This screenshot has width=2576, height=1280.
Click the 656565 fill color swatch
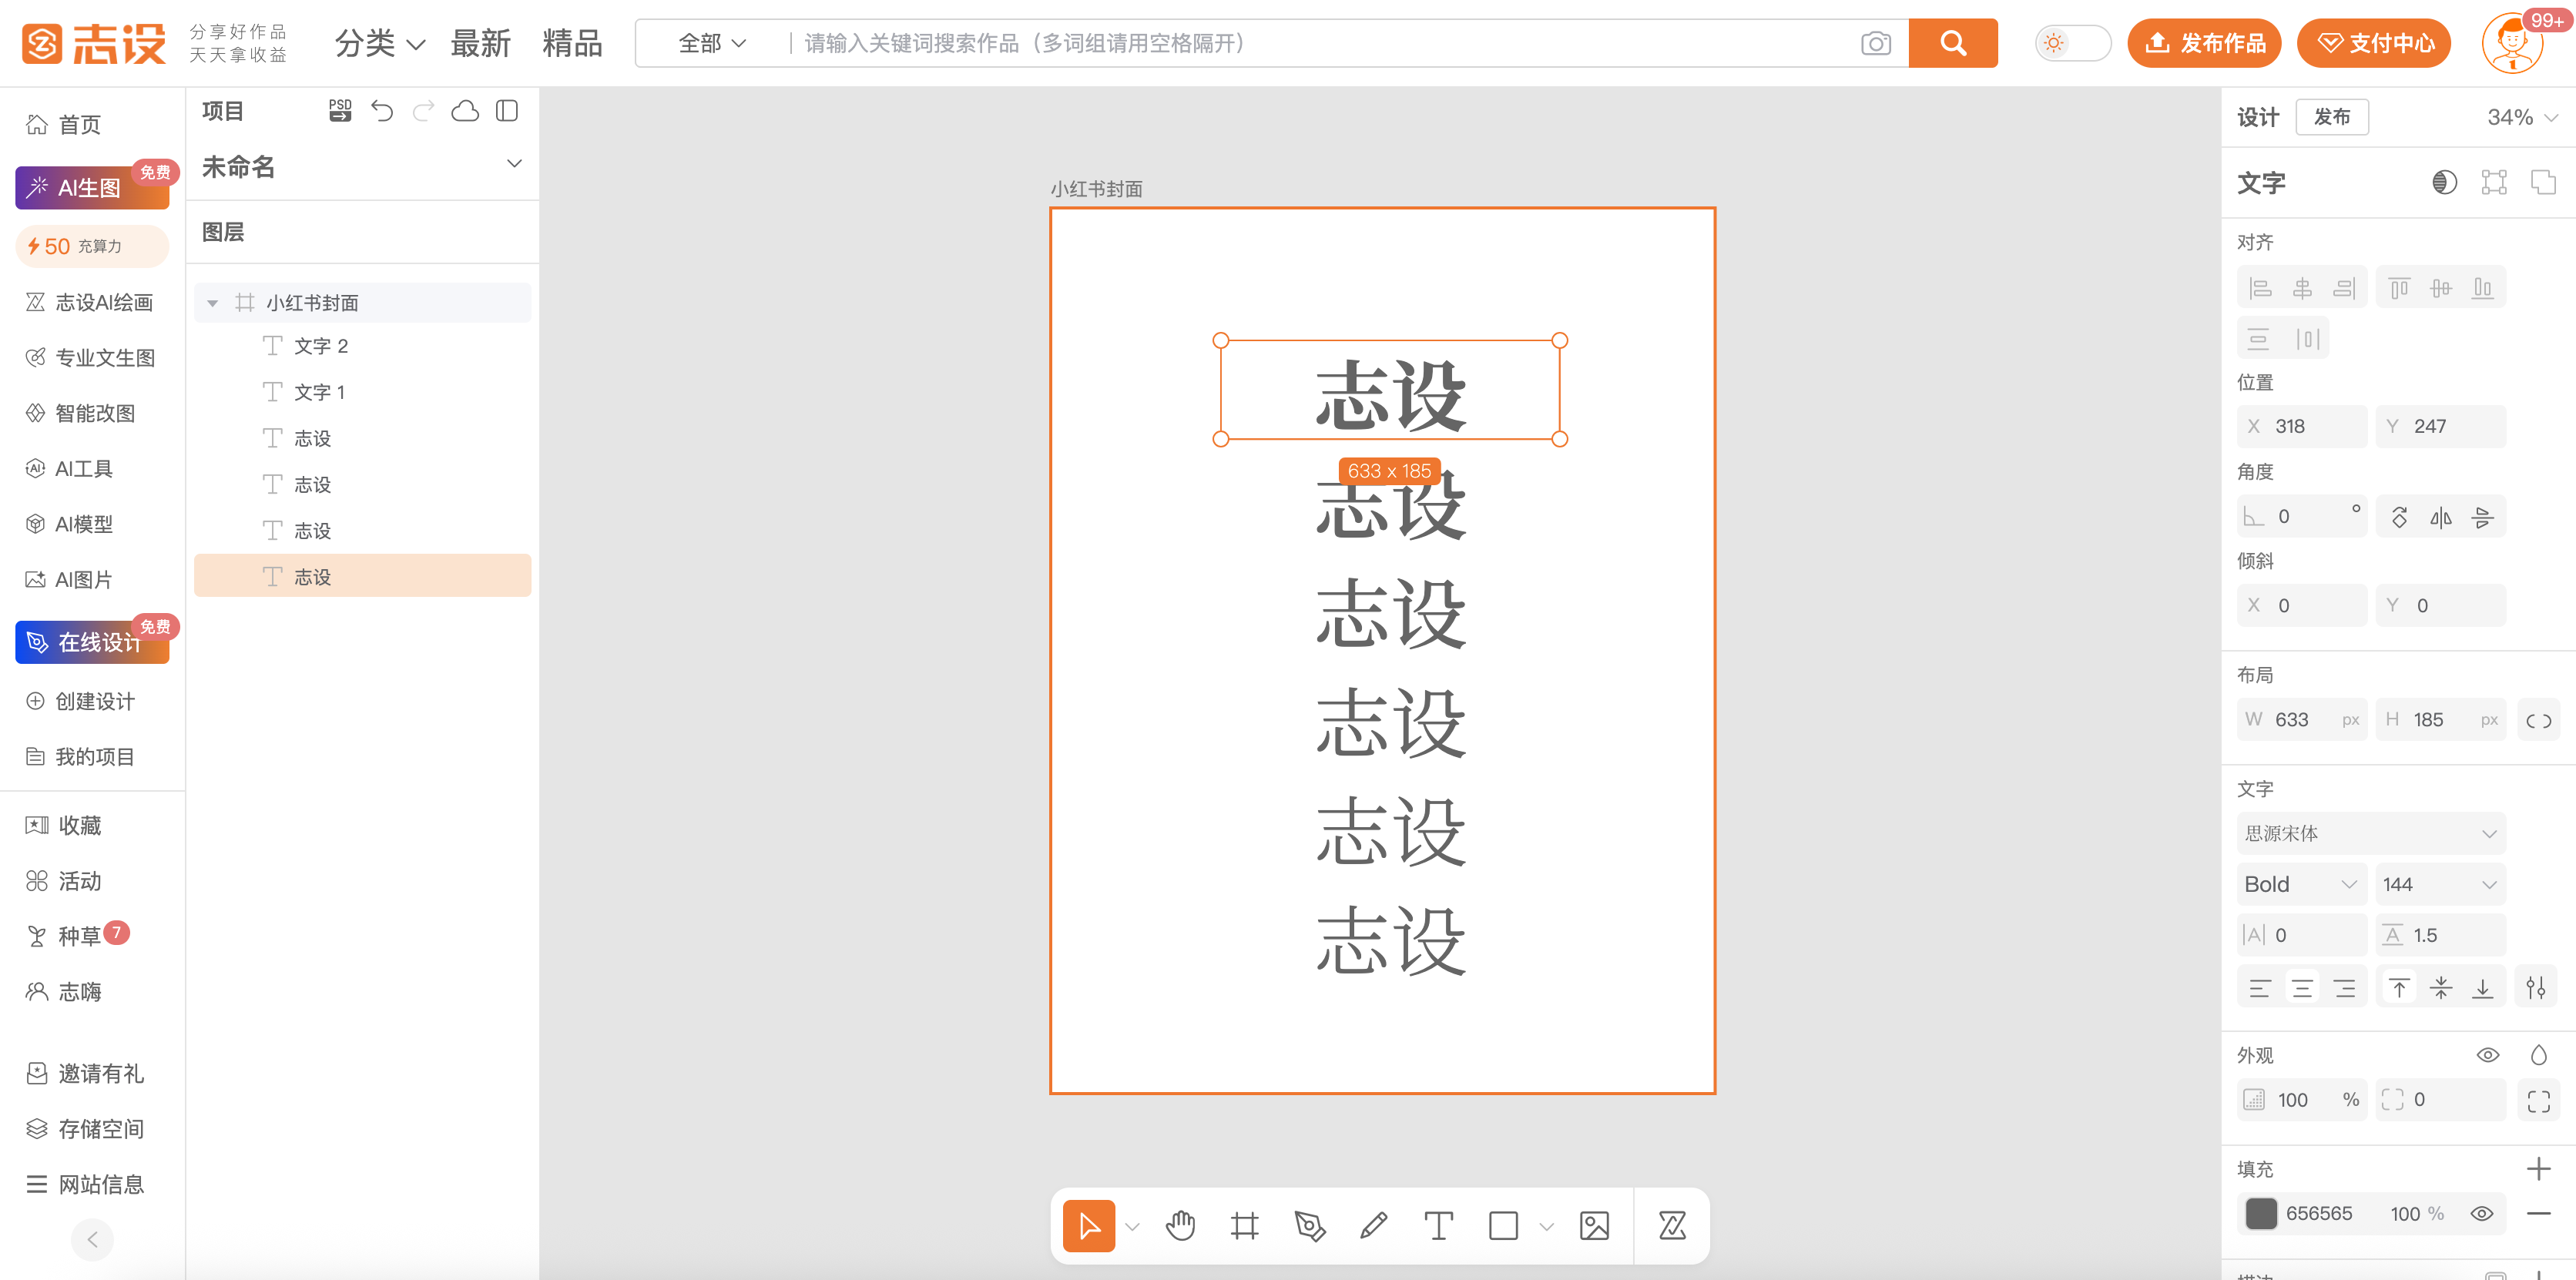pyautogui.click(x=2260, y=1213)
